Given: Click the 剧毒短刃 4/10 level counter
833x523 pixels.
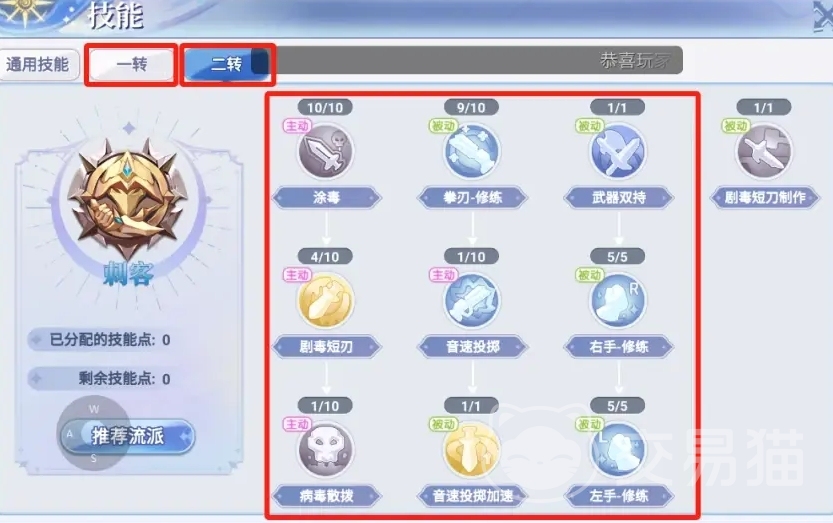Looking at the screenshot, I should [x=325, y=257].
